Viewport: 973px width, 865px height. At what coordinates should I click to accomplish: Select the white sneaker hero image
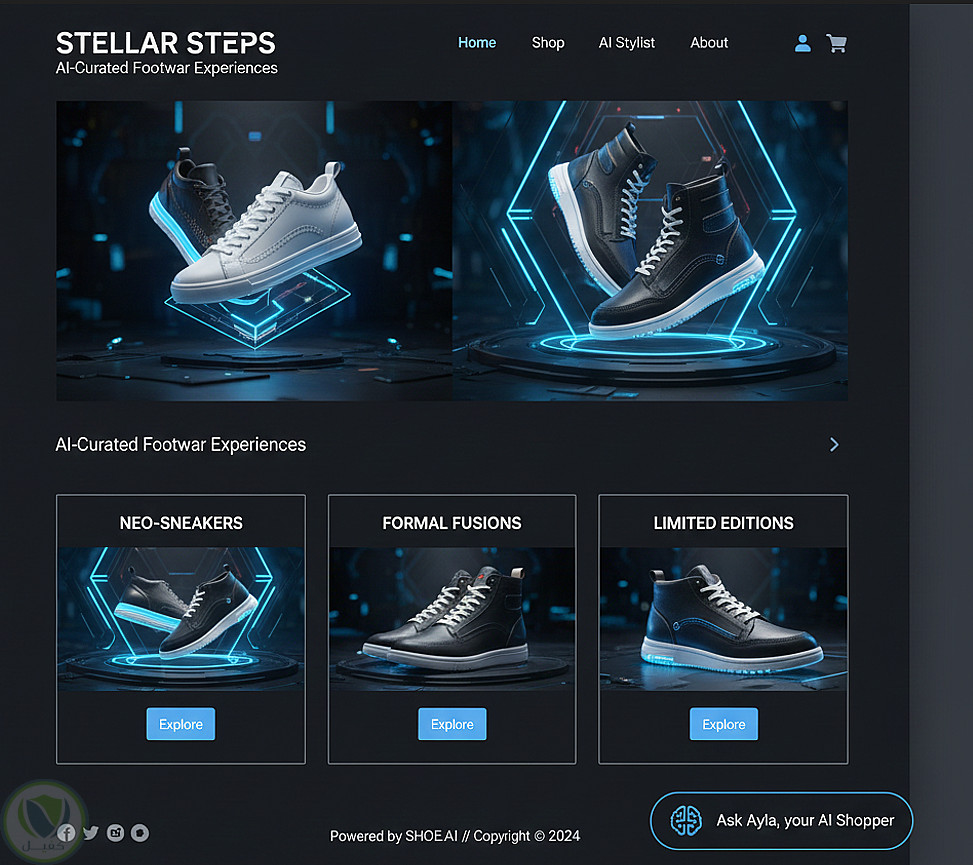(x=254, y=251)
